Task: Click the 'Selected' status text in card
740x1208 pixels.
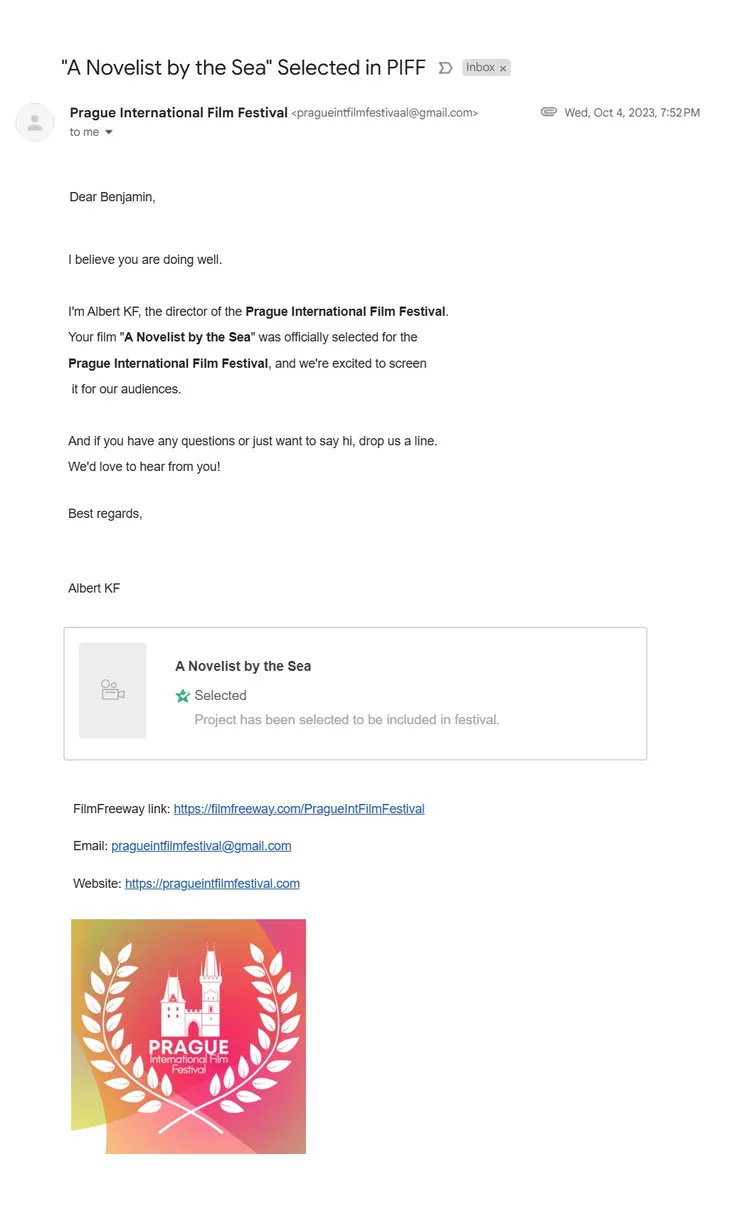Action: (x=220, y=696)
